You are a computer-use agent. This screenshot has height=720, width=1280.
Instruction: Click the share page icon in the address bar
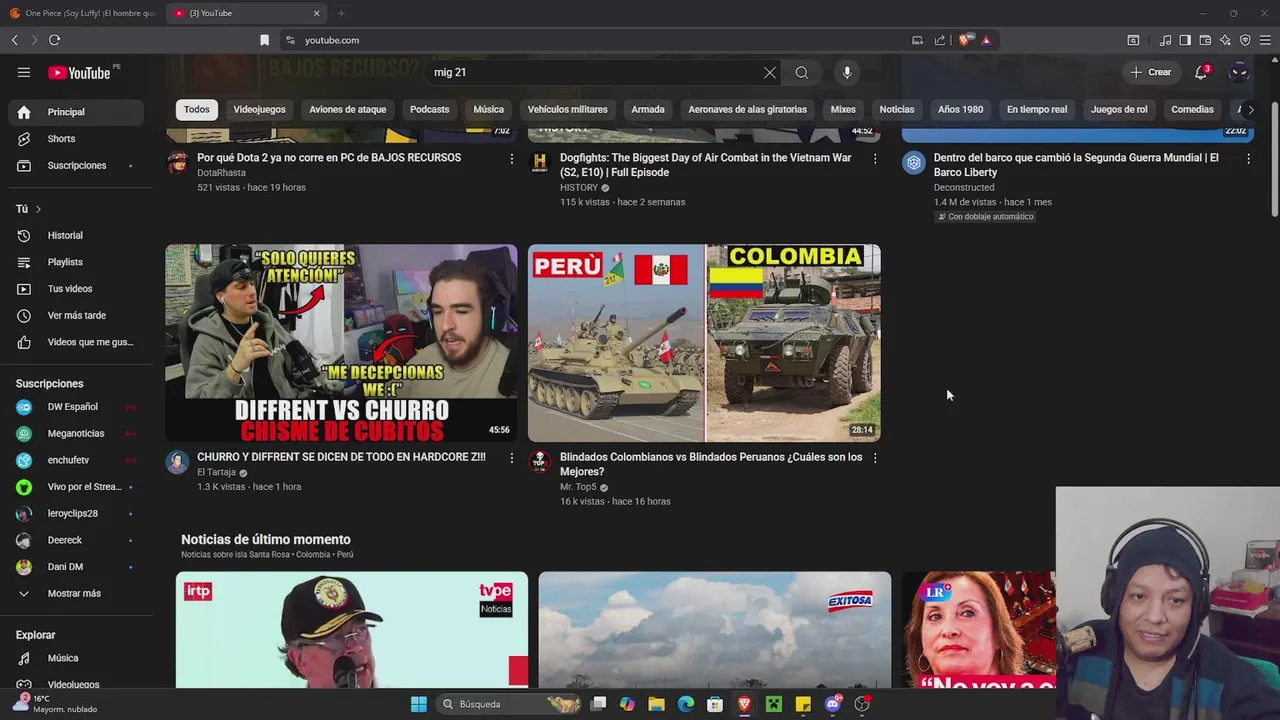[x=940, y=40]
